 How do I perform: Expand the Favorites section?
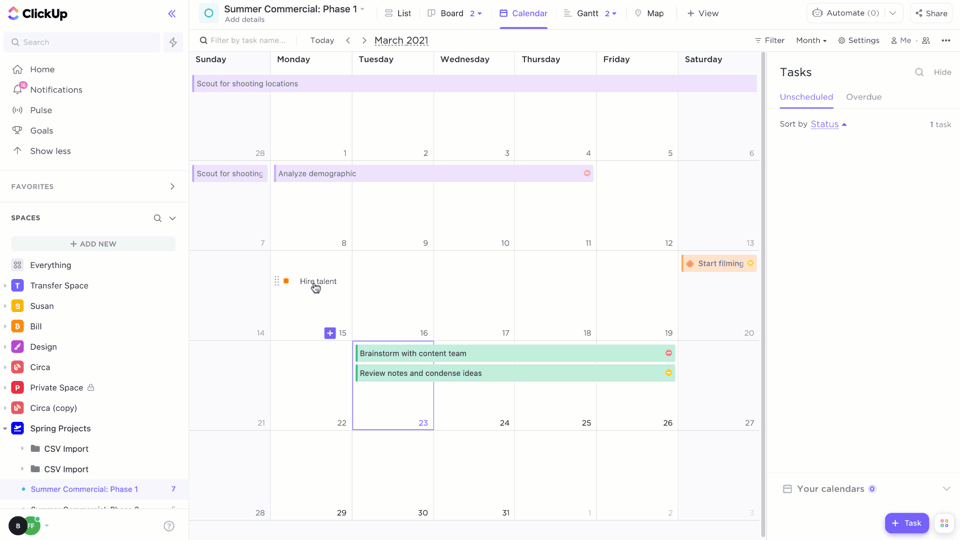coord(172,187)
